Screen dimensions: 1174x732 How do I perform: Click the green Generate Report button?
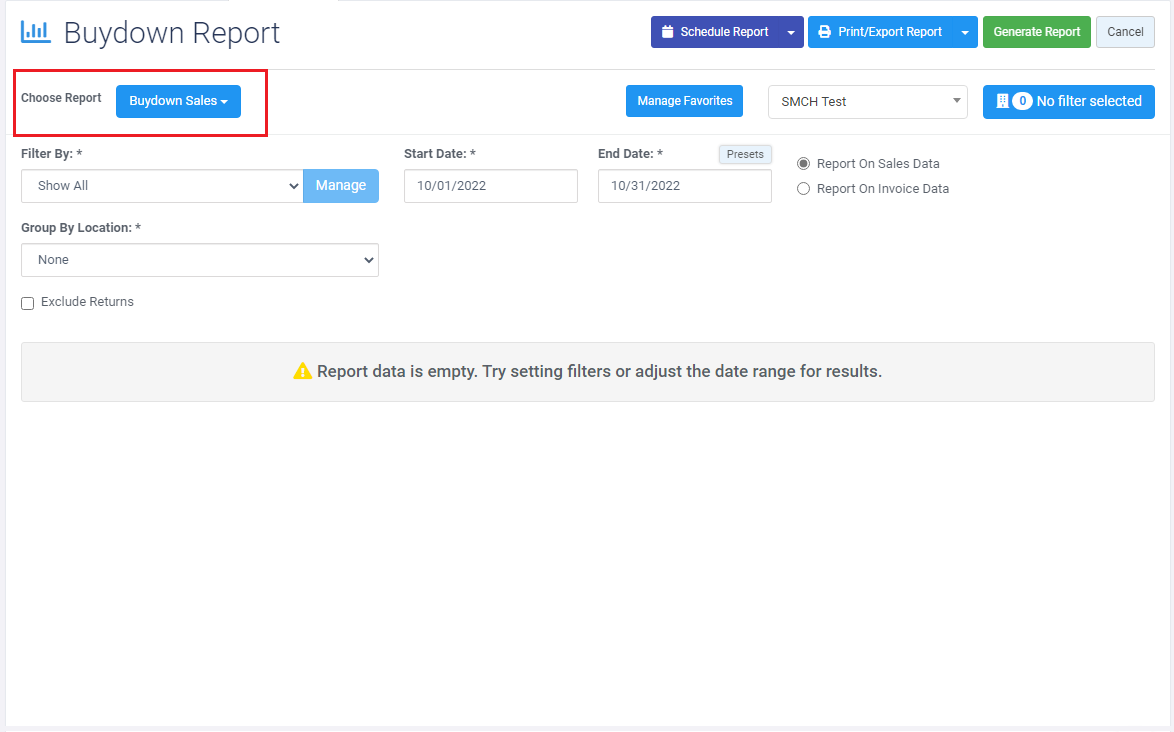(x=1037, y=32)
